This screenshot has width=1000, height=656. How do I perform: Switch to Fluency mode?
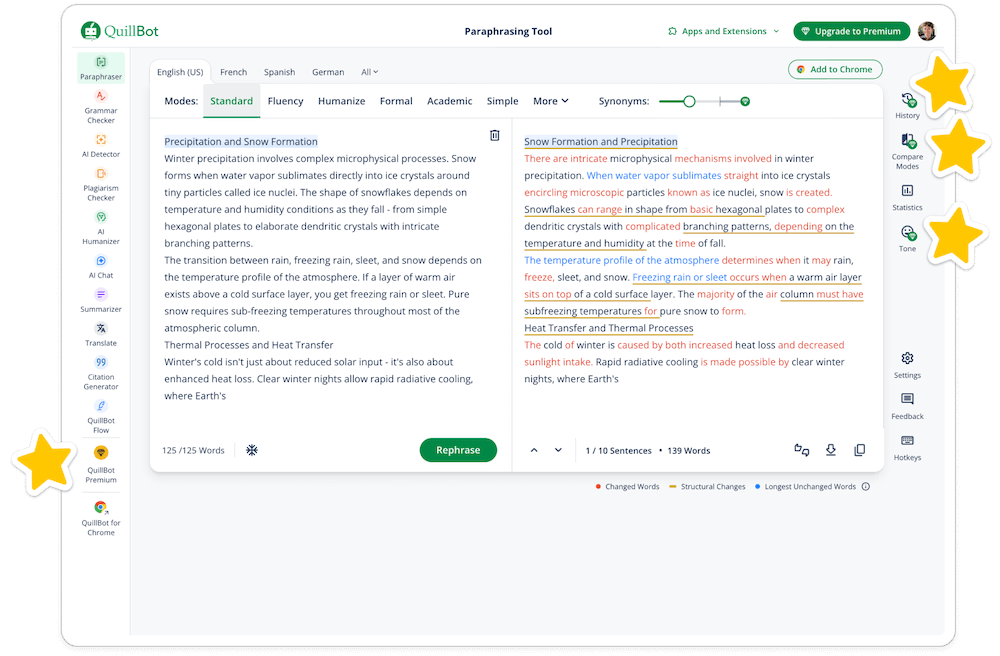285,101
